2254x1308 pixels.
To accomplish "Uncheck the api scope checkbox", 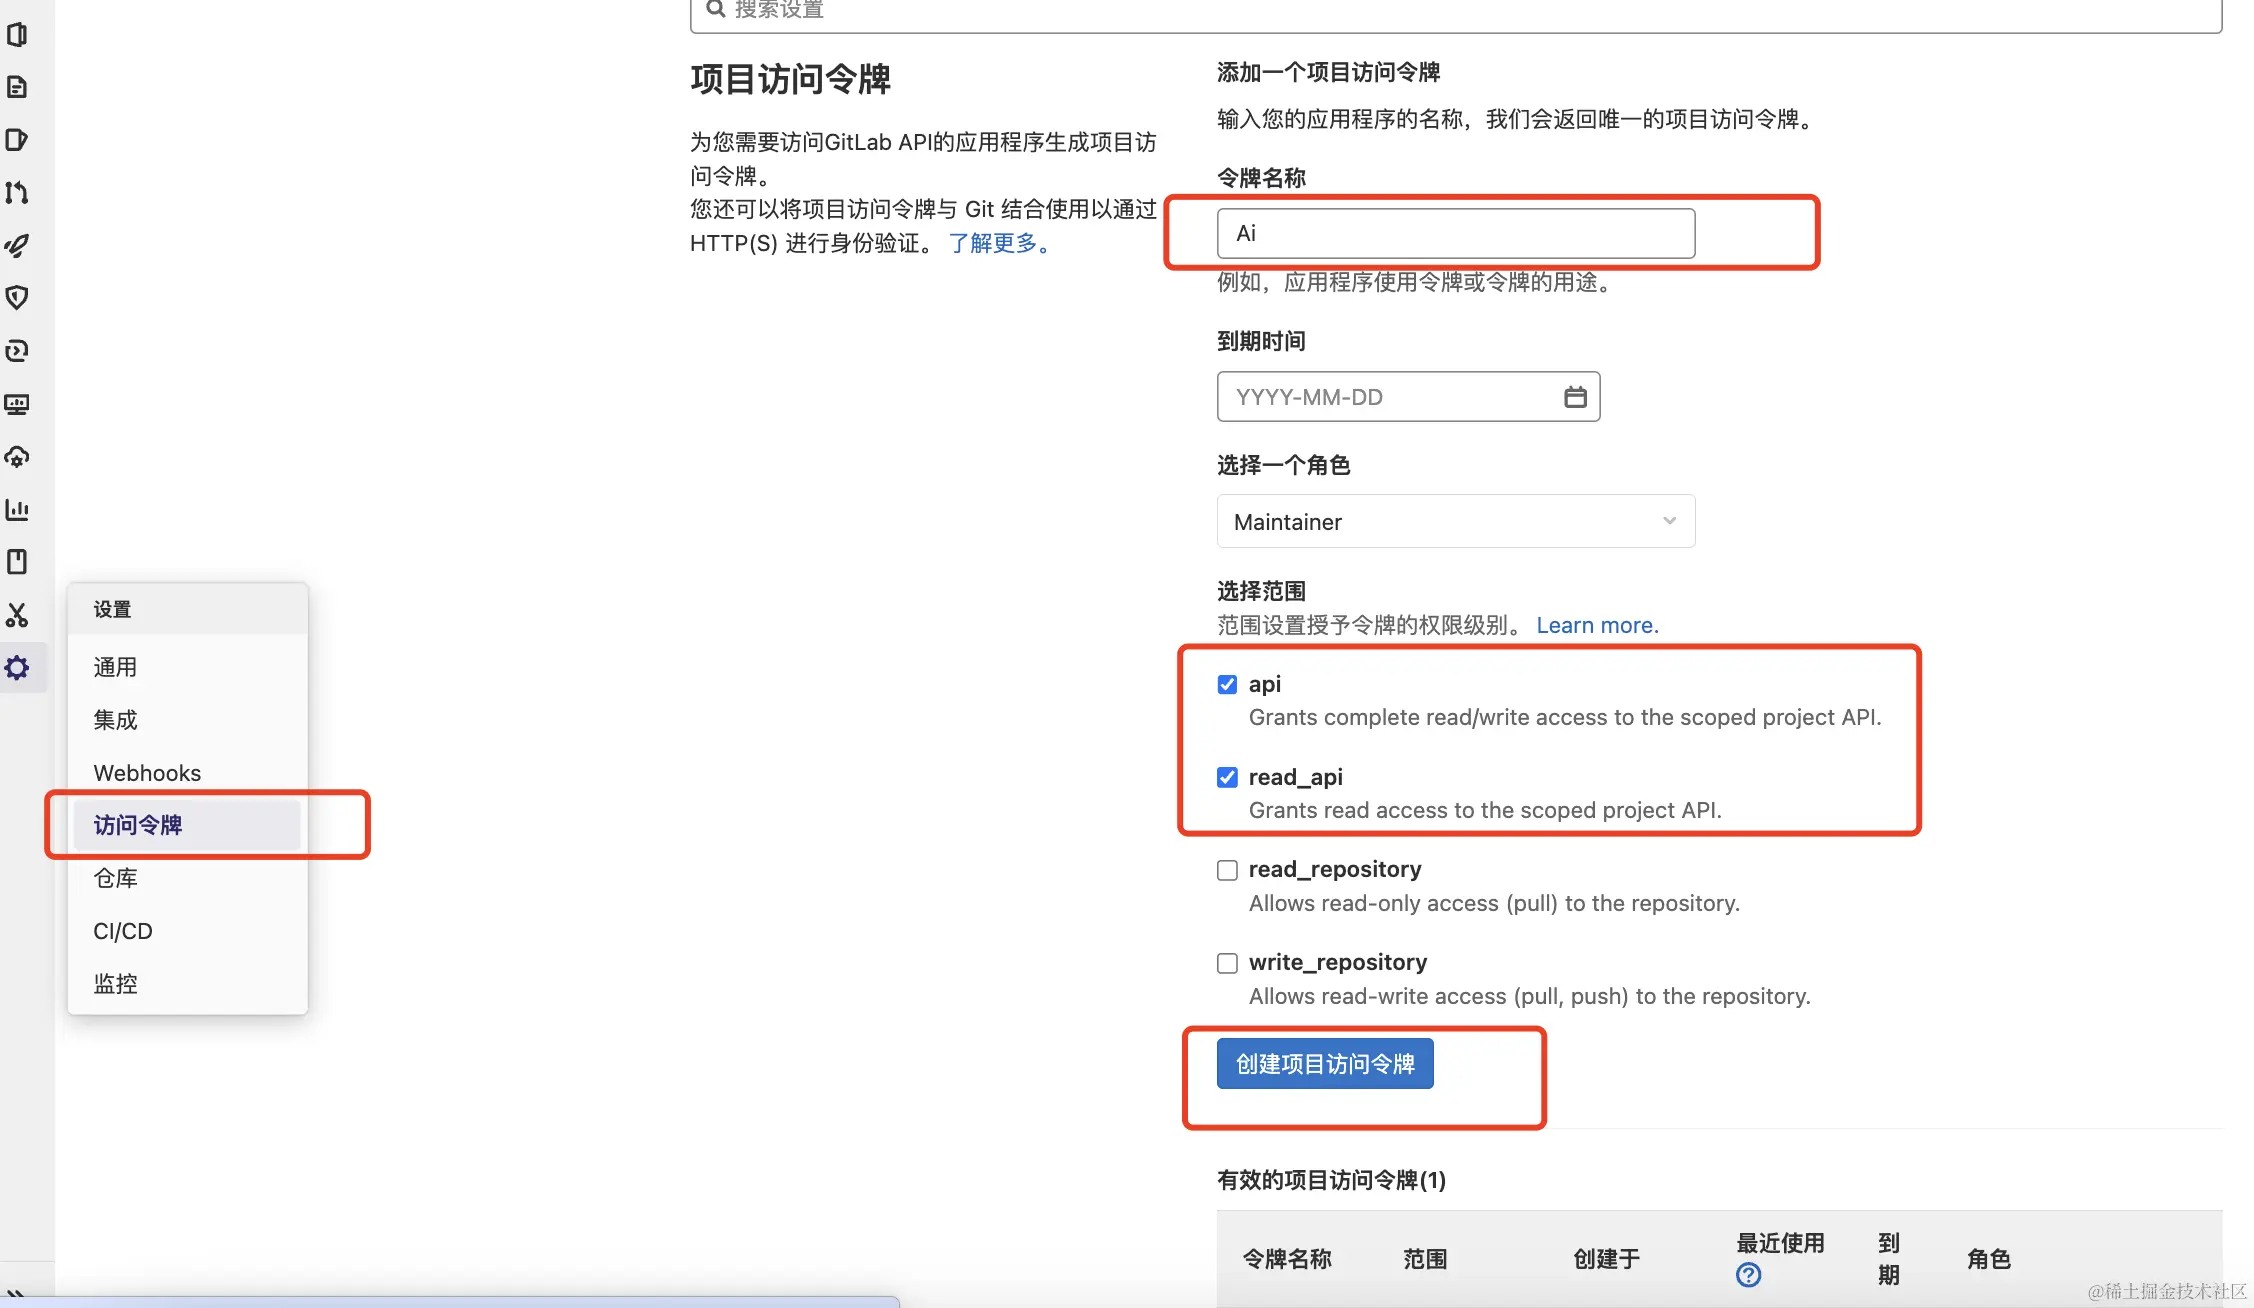I will [x=1227, y=684].
